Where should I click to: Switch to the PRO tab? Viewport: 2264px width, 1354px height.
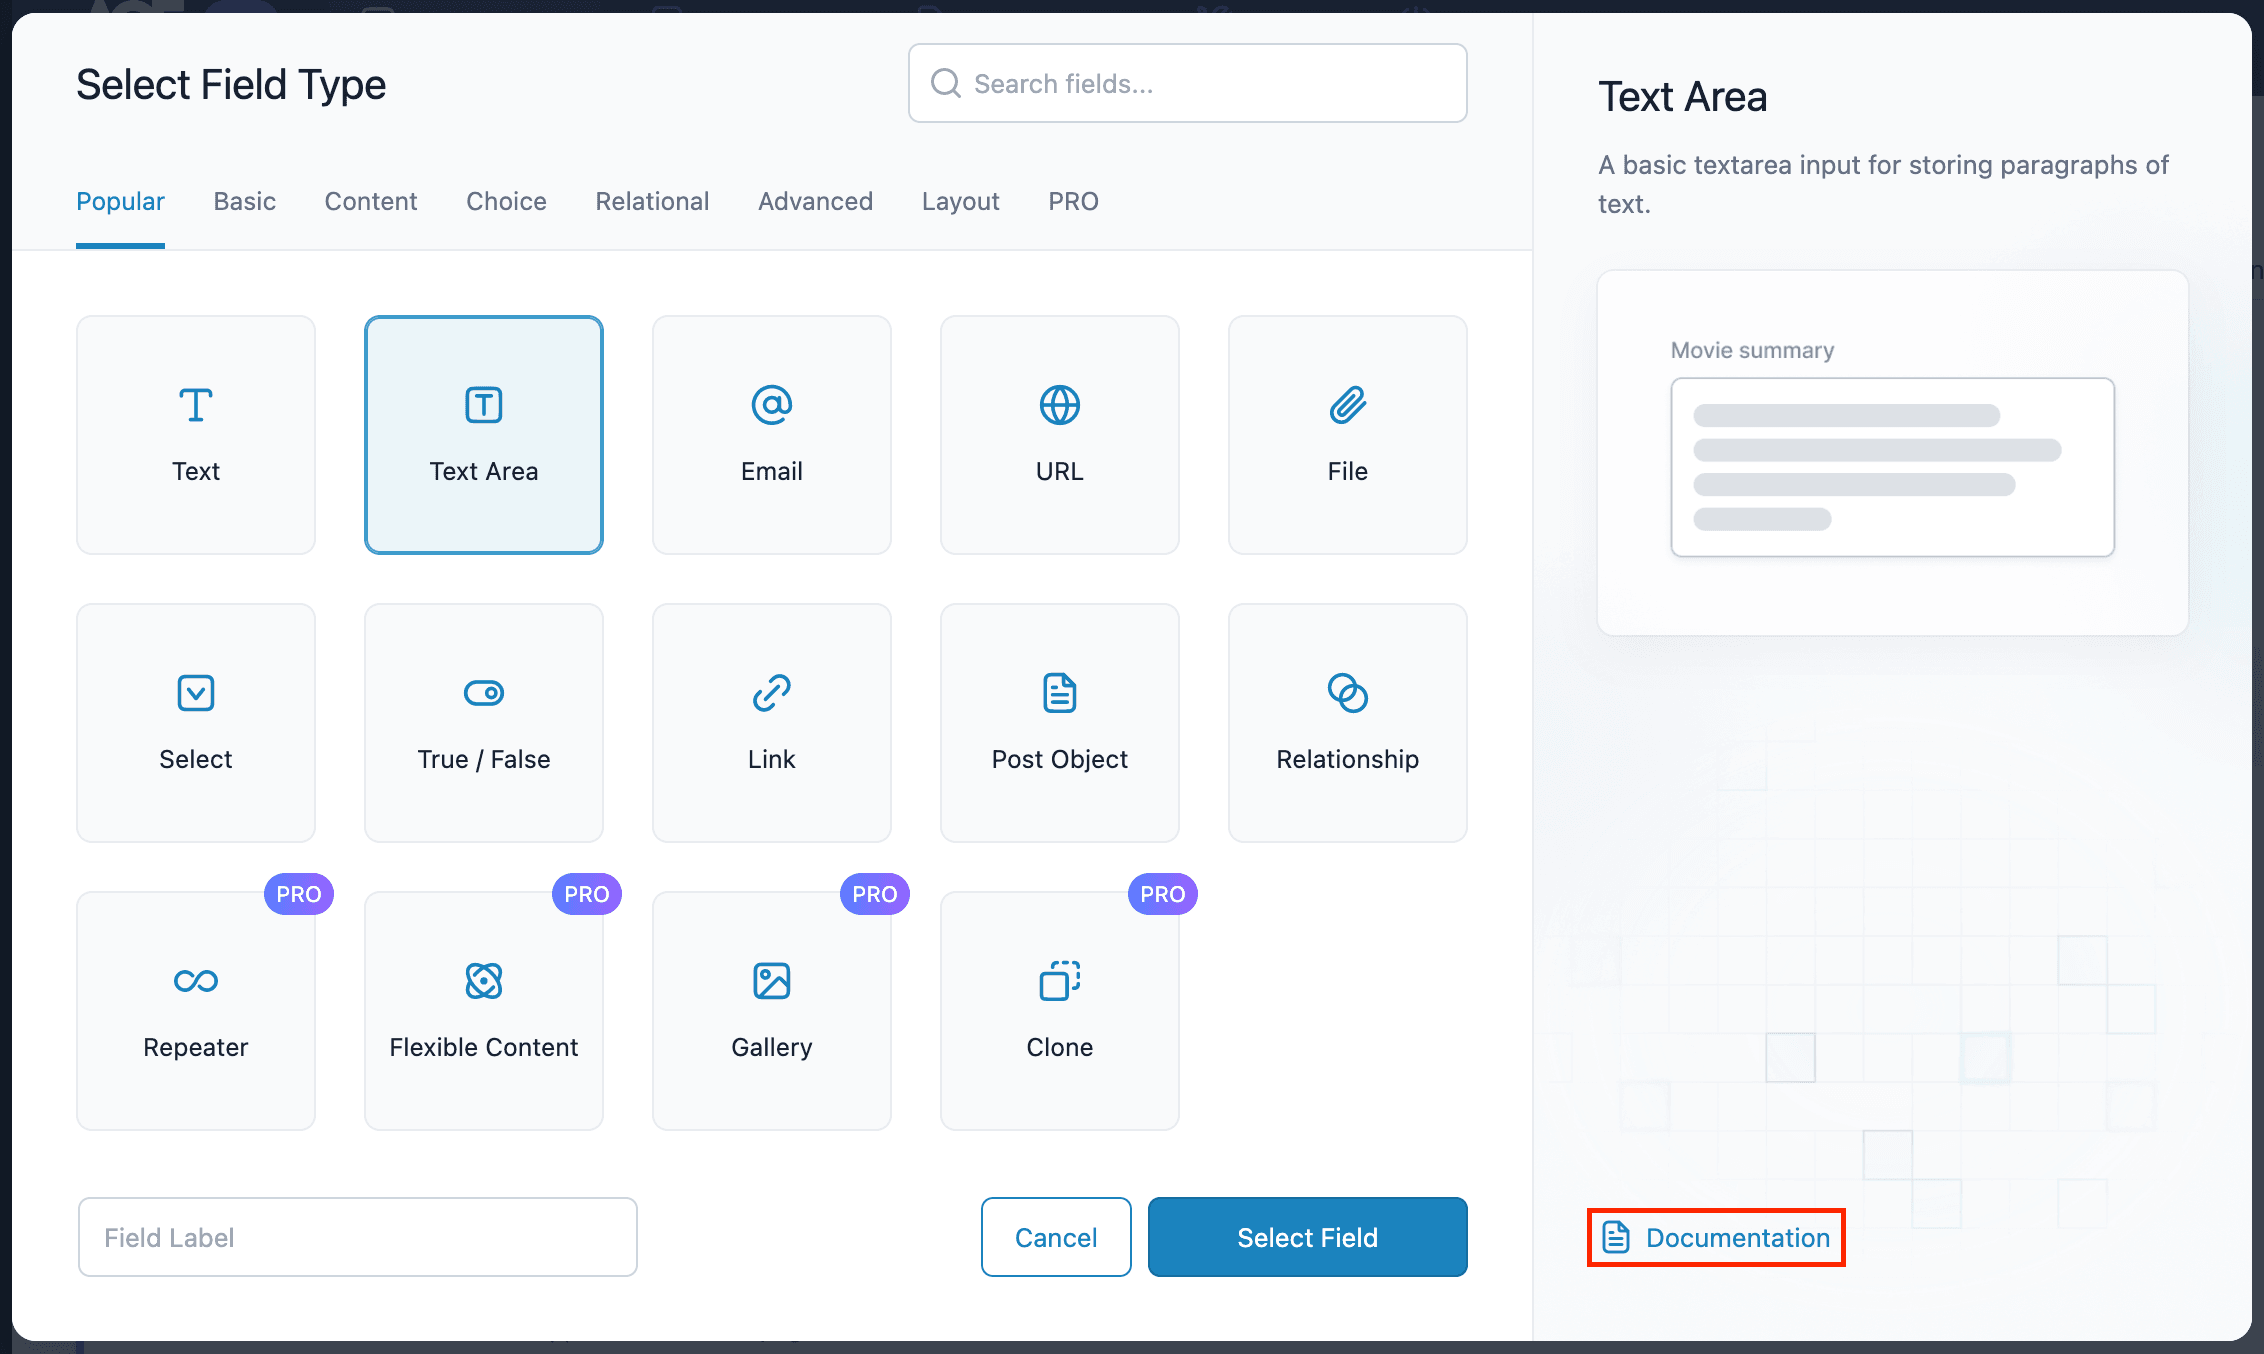(1072, 200)
